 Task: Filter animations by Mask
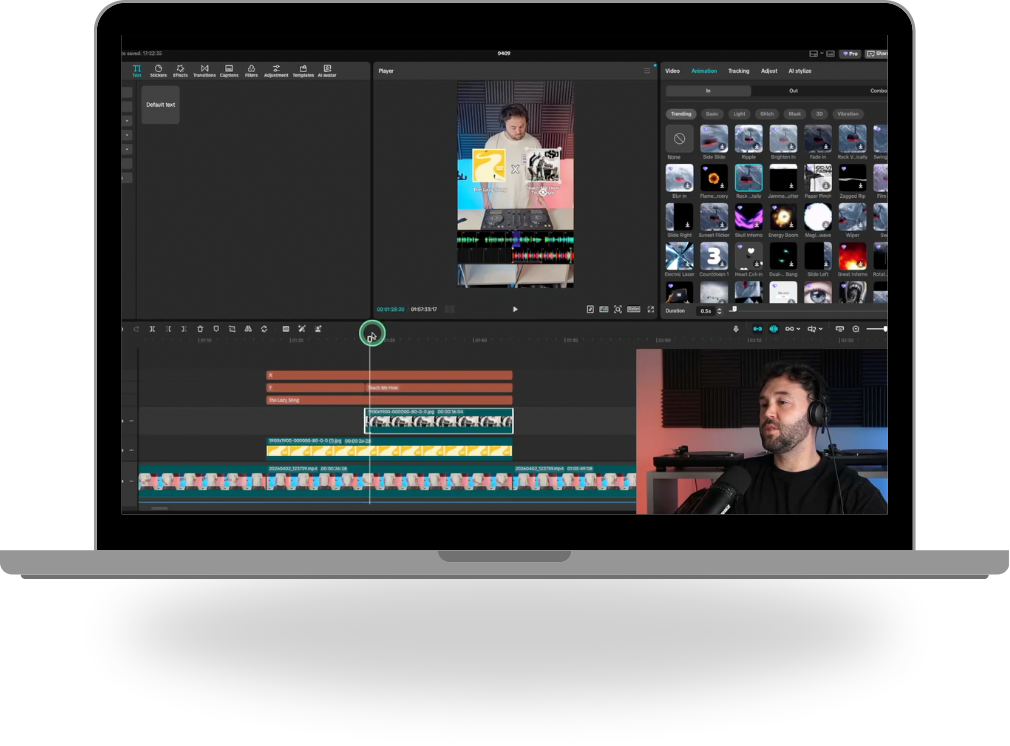(x=795, y=114)
